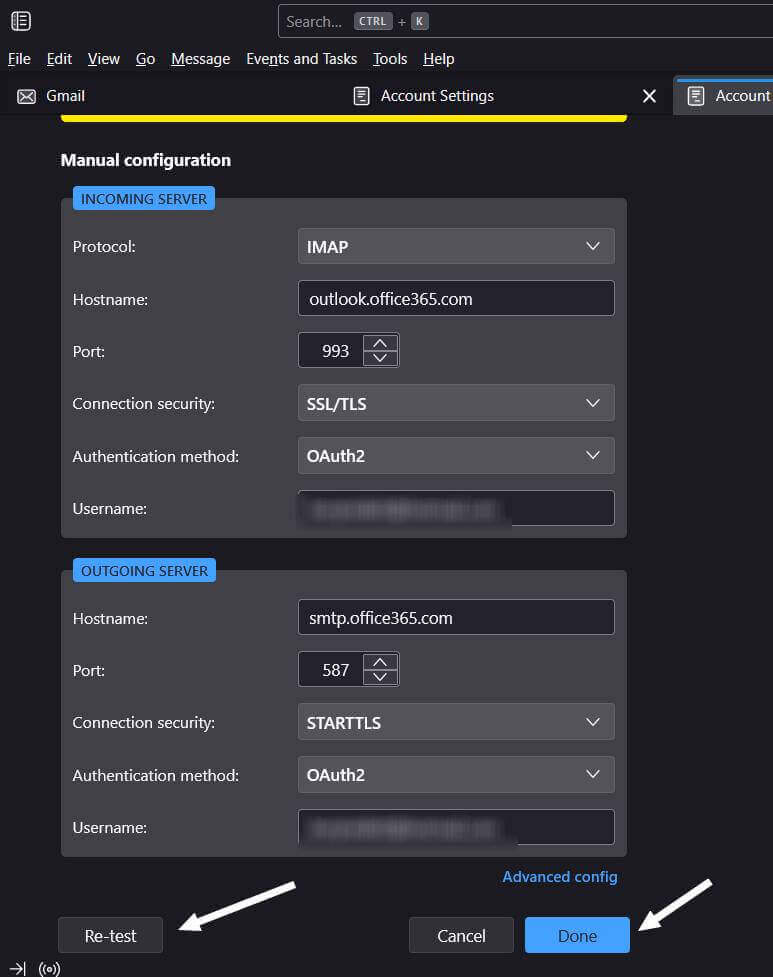
Task: Open the Edit menu
Action: tap(59, 59)
